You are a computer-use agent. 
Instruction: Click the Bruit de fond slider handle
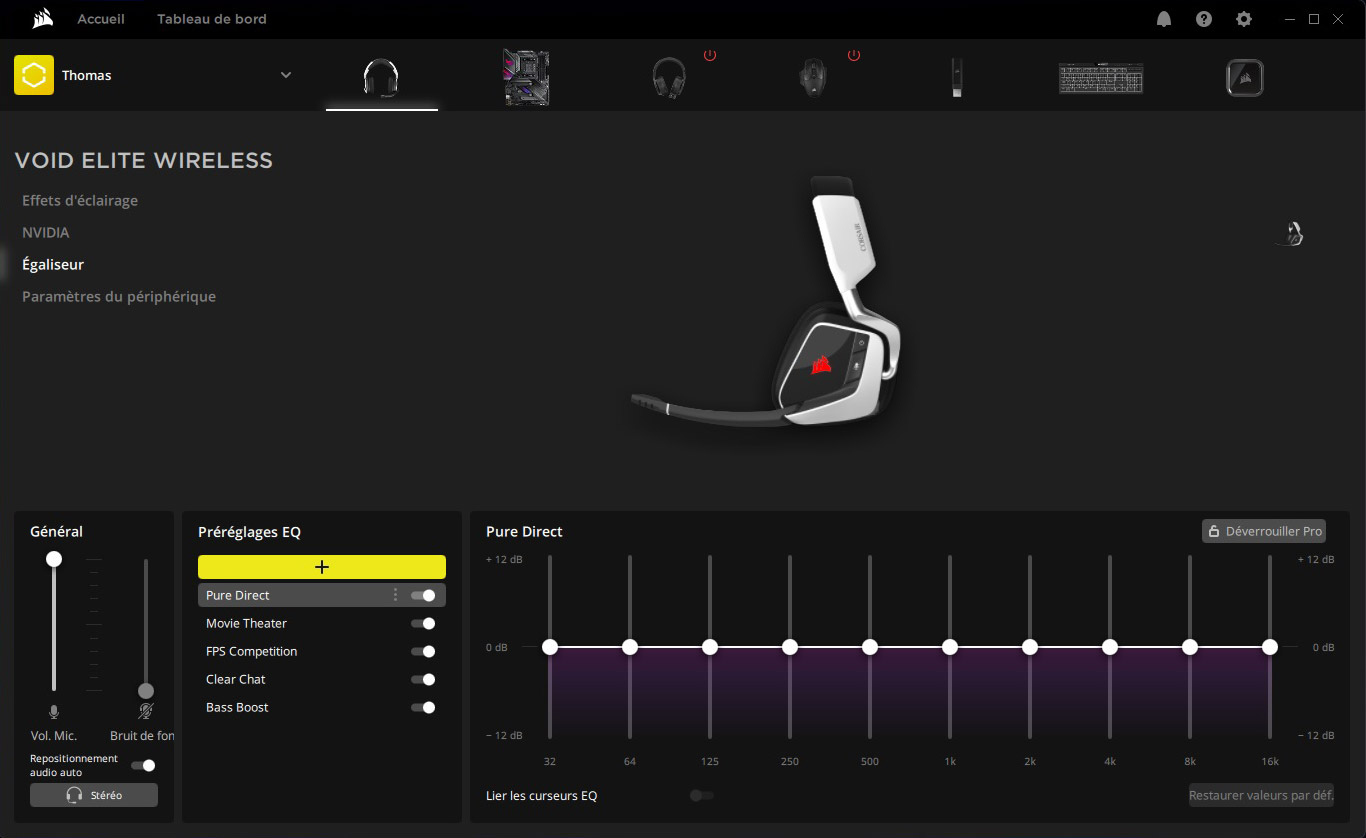[146, 691]
